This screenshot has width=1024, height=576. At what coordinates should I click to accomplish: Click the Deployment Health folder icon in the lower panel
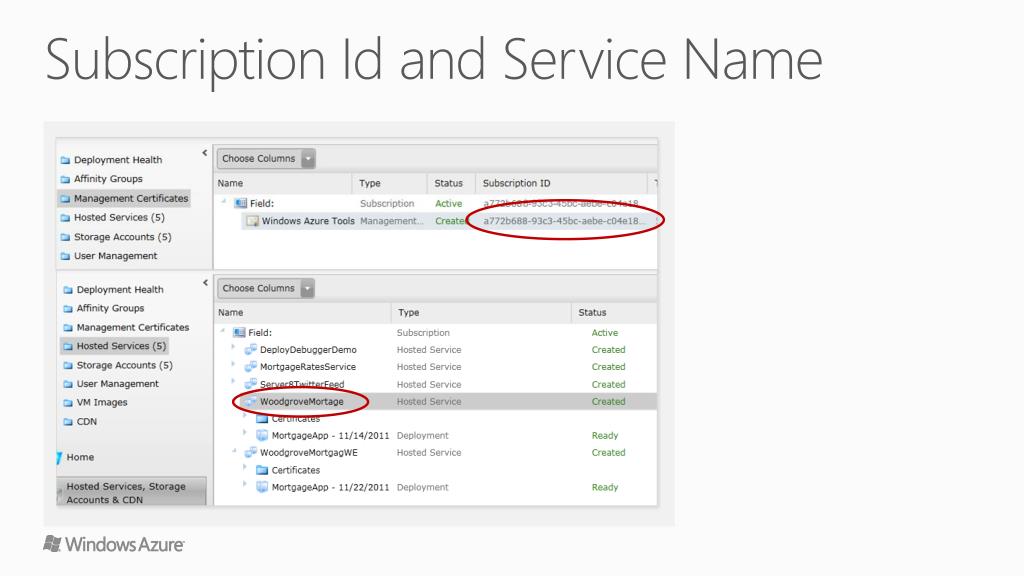(x=68, y=290)
